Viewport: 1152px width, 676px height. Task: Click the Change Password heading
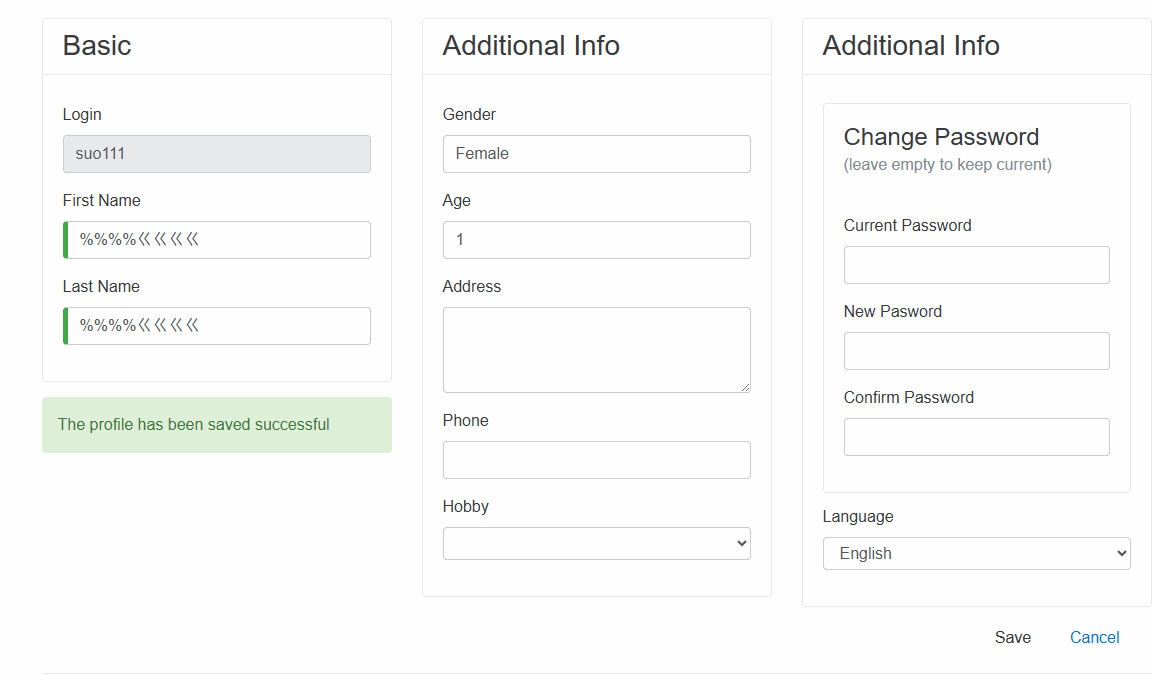pos(941,137)
